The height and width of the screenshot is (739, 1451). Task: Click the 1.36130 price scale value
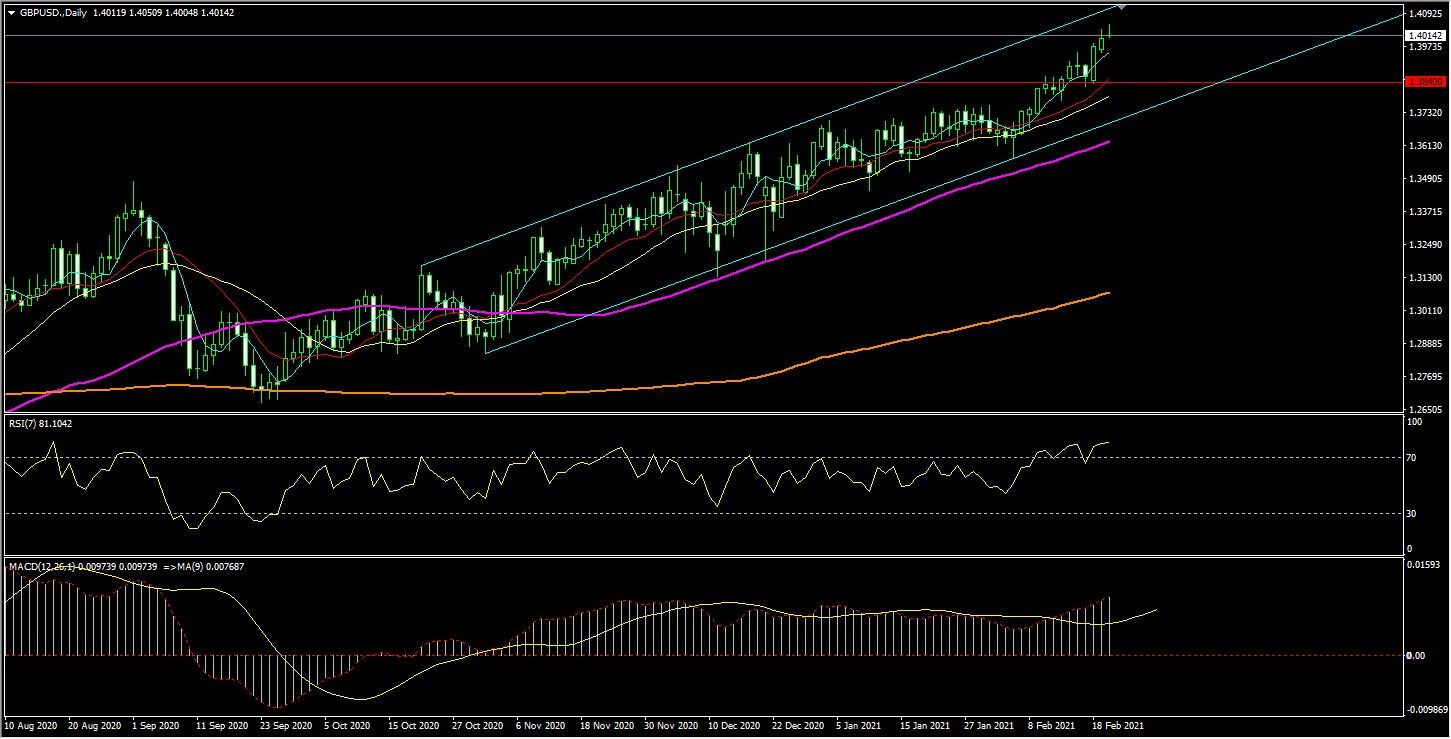(1424, 146)
